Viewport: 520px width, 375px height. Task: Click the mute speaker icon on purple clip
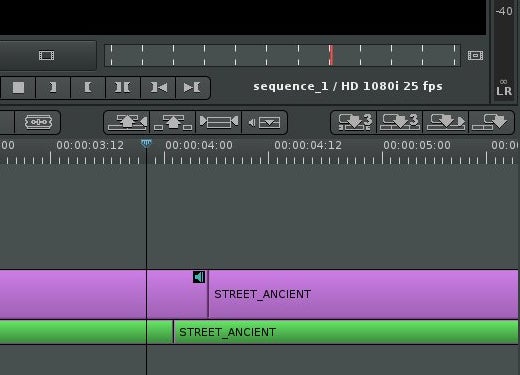point(199,277)
